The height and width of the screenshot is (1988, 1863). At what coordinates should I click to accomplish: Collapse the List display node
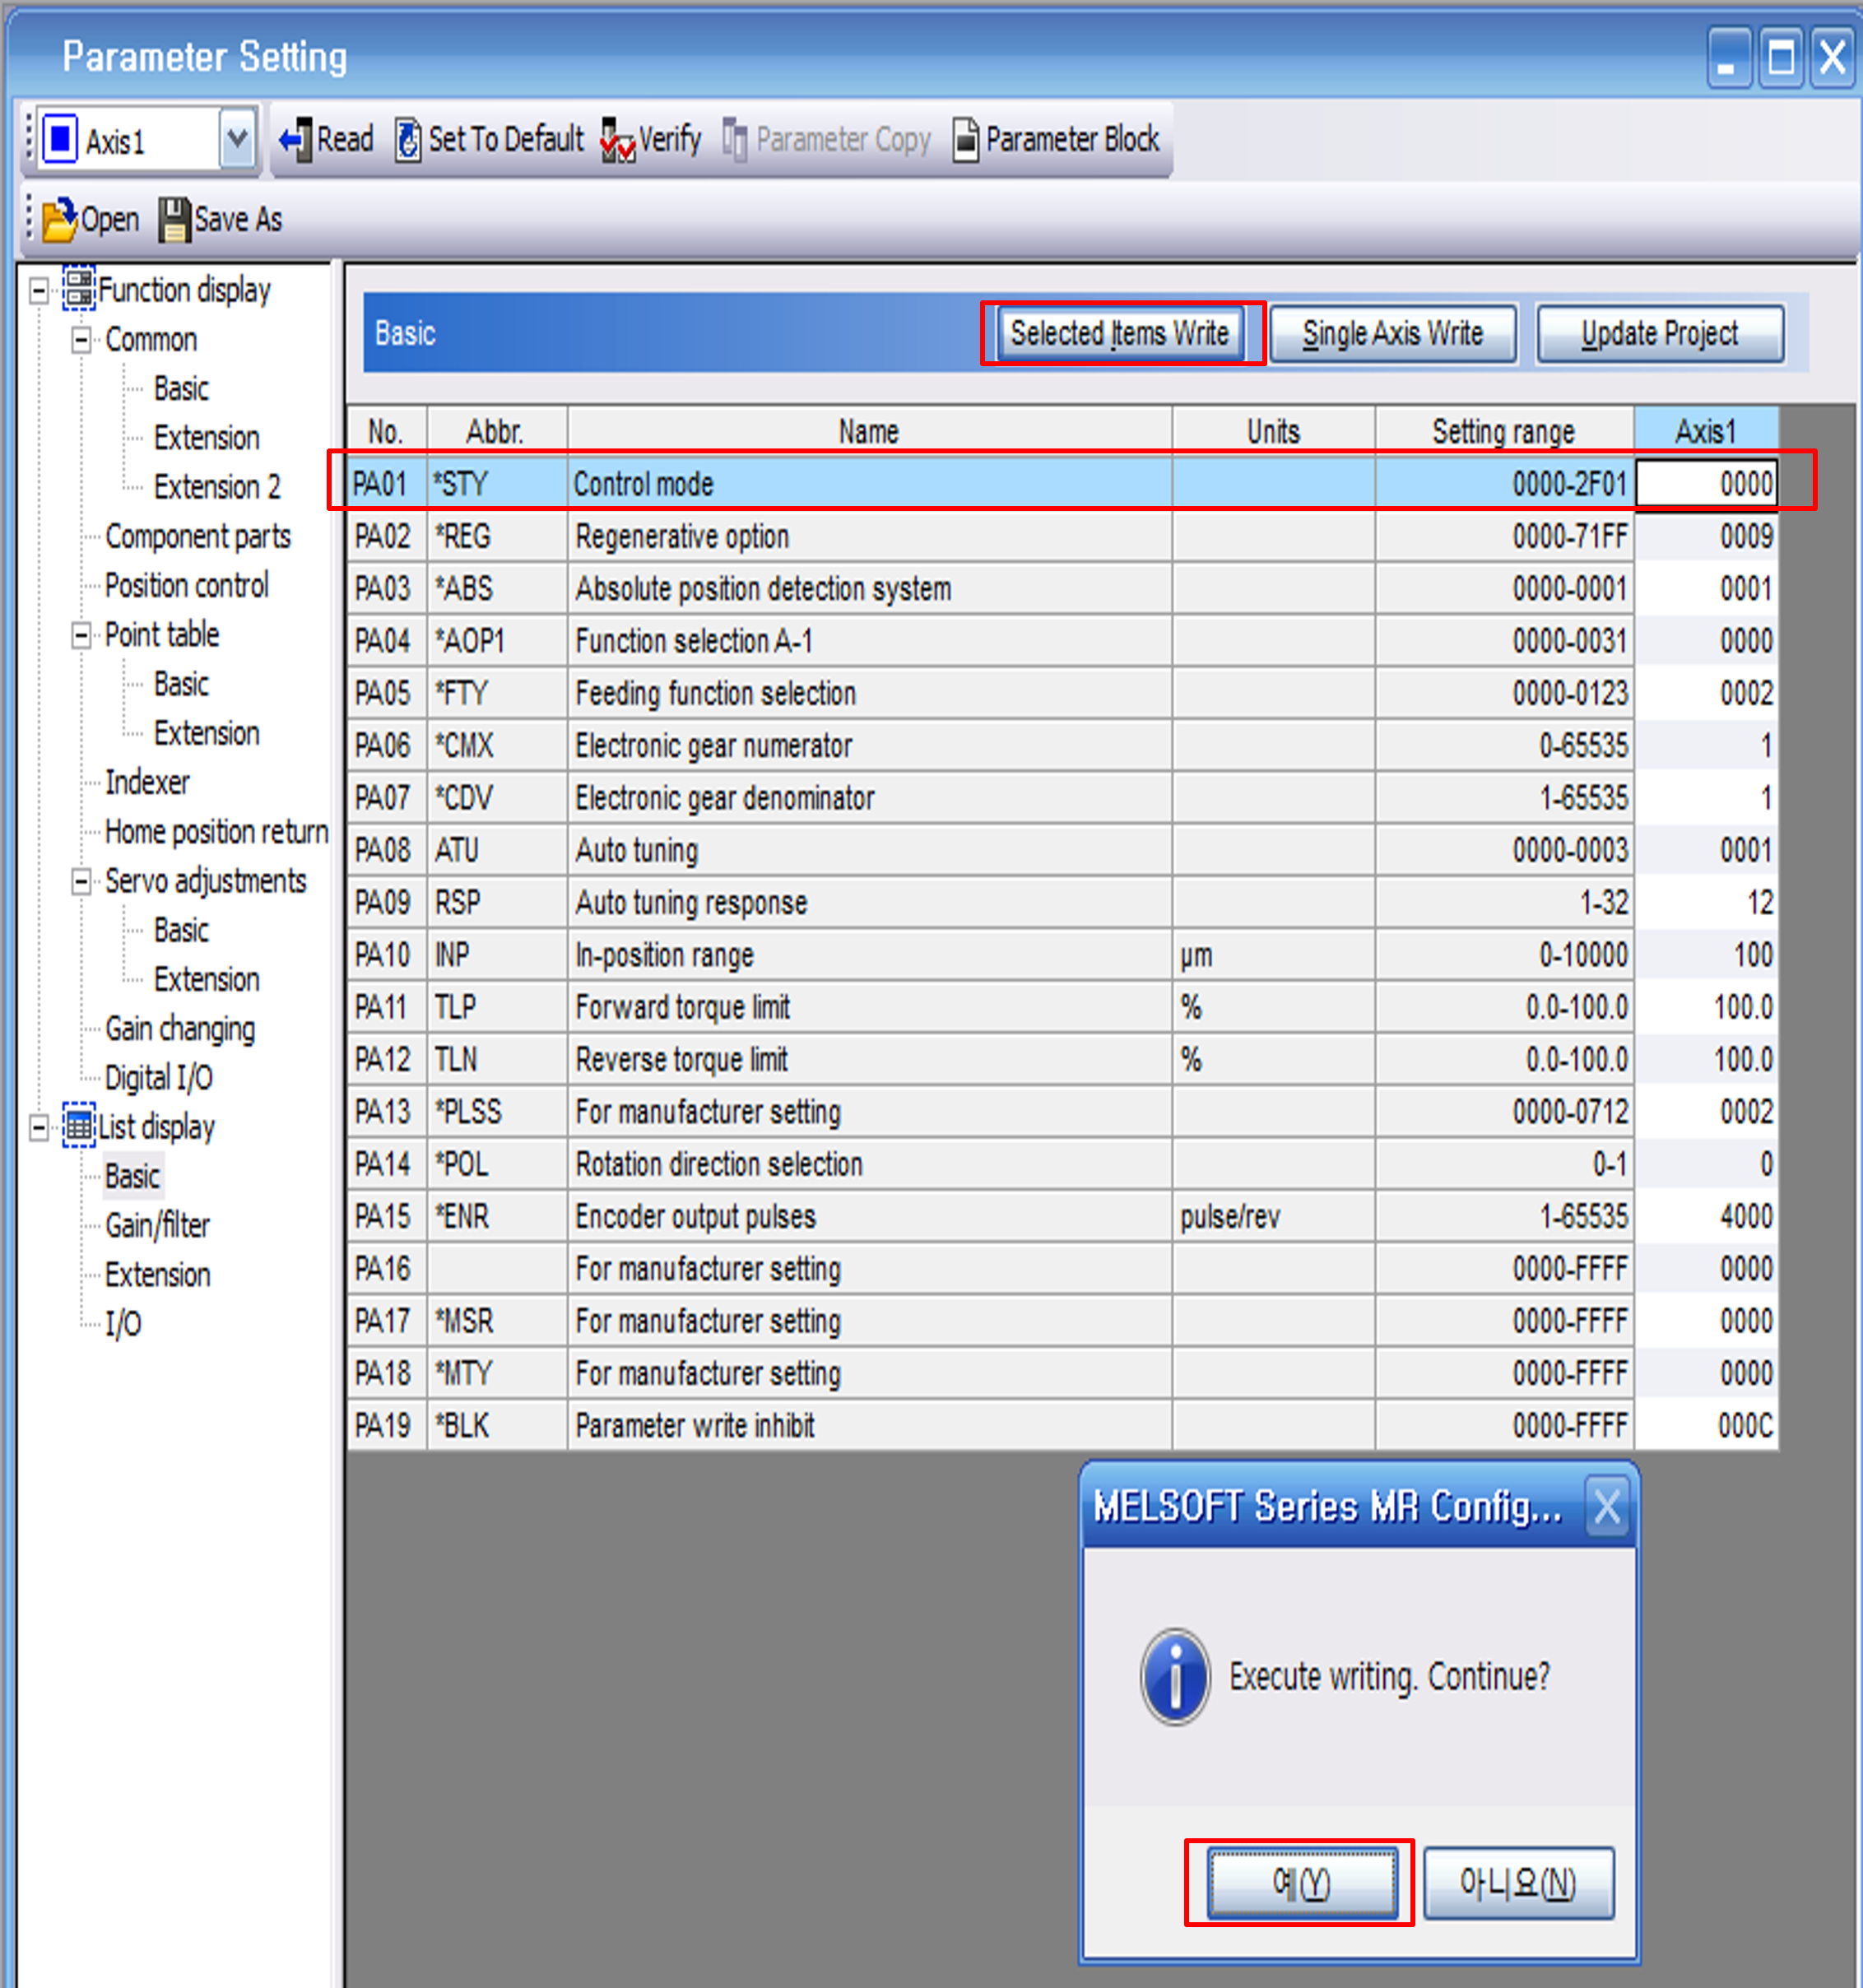pyautogui.click(x=38, y=1128)
